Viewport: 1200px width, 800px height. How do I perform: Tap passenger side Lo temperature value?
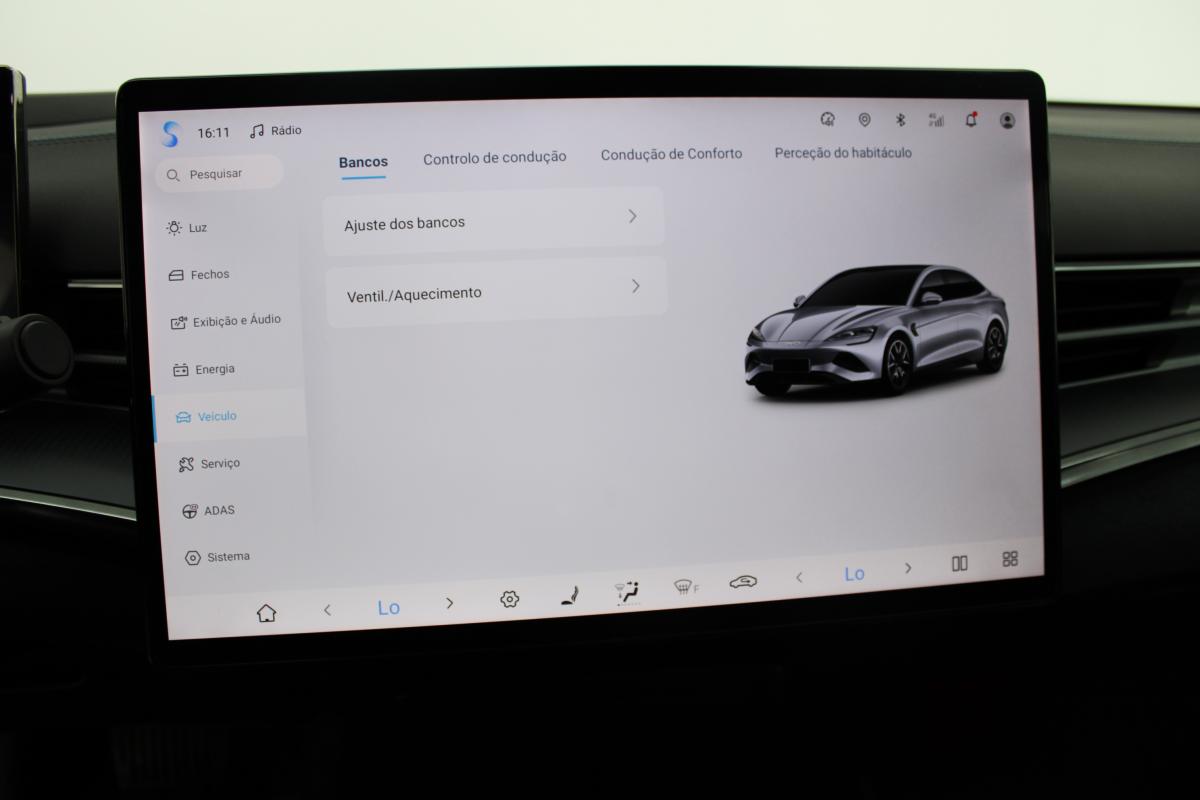pyautogui.click(x=854, y=573)
